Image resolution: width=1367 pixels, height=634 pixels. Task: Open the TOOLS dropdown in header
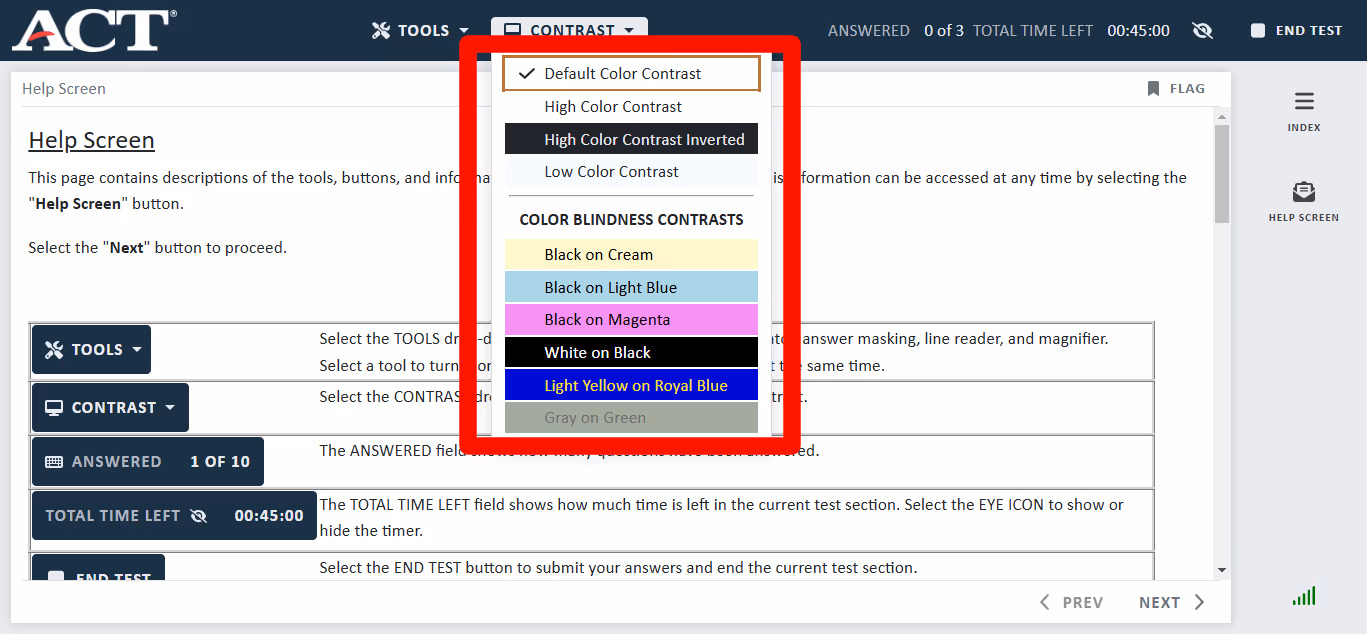point(420,30)
